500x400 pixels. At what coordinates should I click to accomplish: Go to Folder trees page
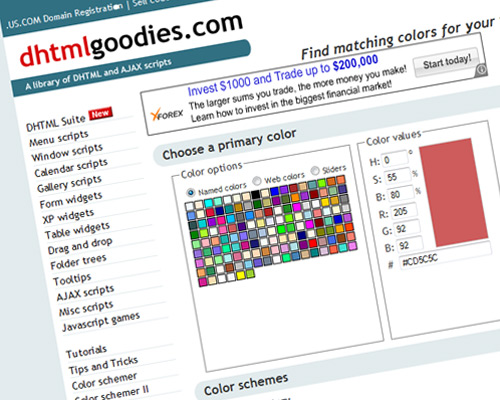78,262
